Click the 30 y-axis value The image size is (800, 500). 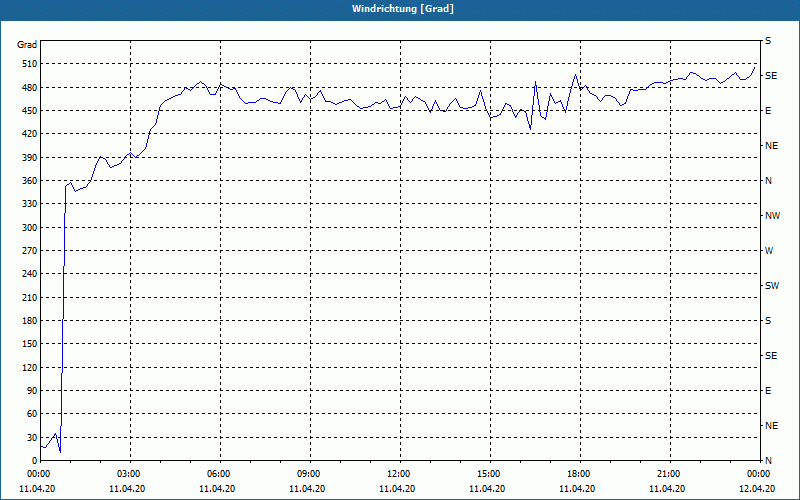(32, 437)
